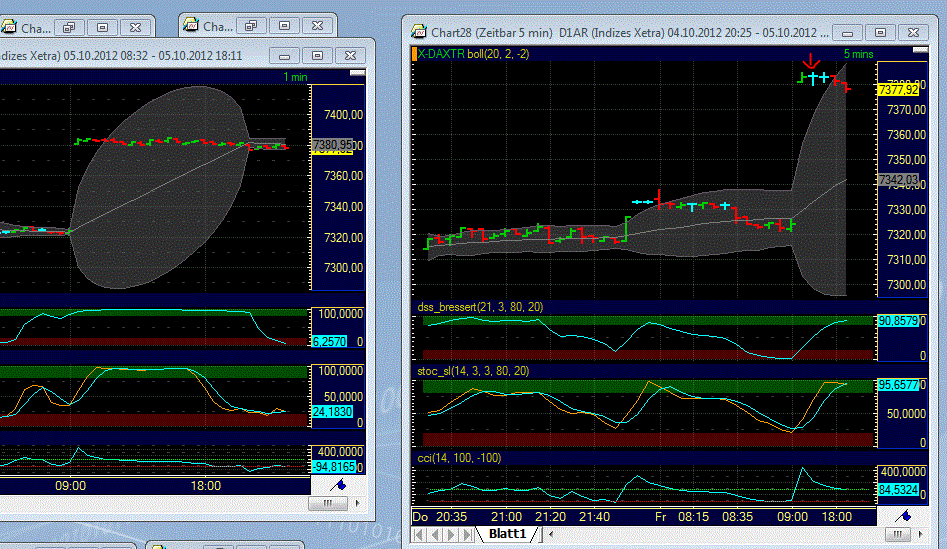Viewport: 947px width, 549px height.
Task: Click the 21:40 time axis label
Action: coord(594,517)
